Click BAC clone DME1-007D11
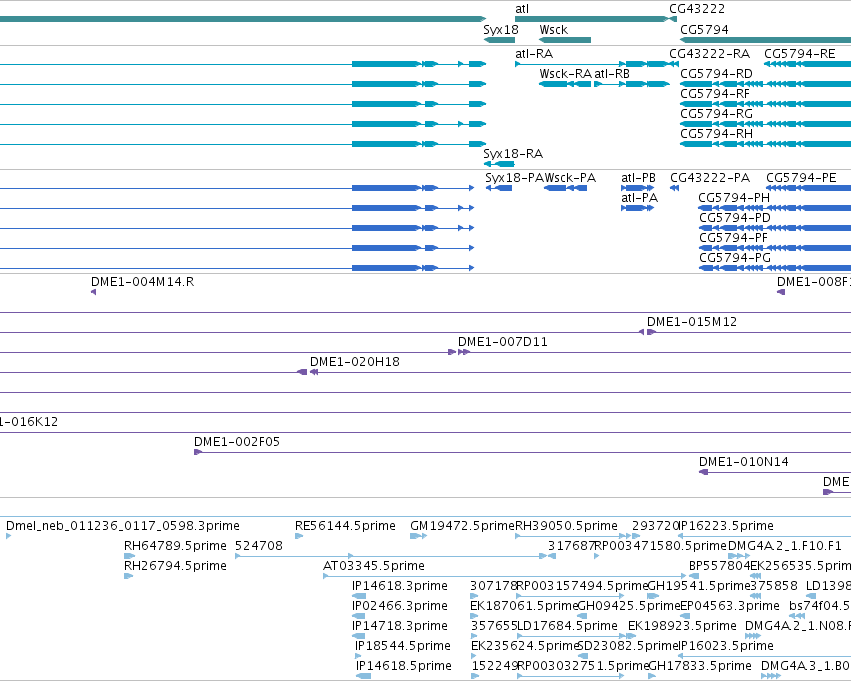Viewport: 851px width, 681px height. 503,342
